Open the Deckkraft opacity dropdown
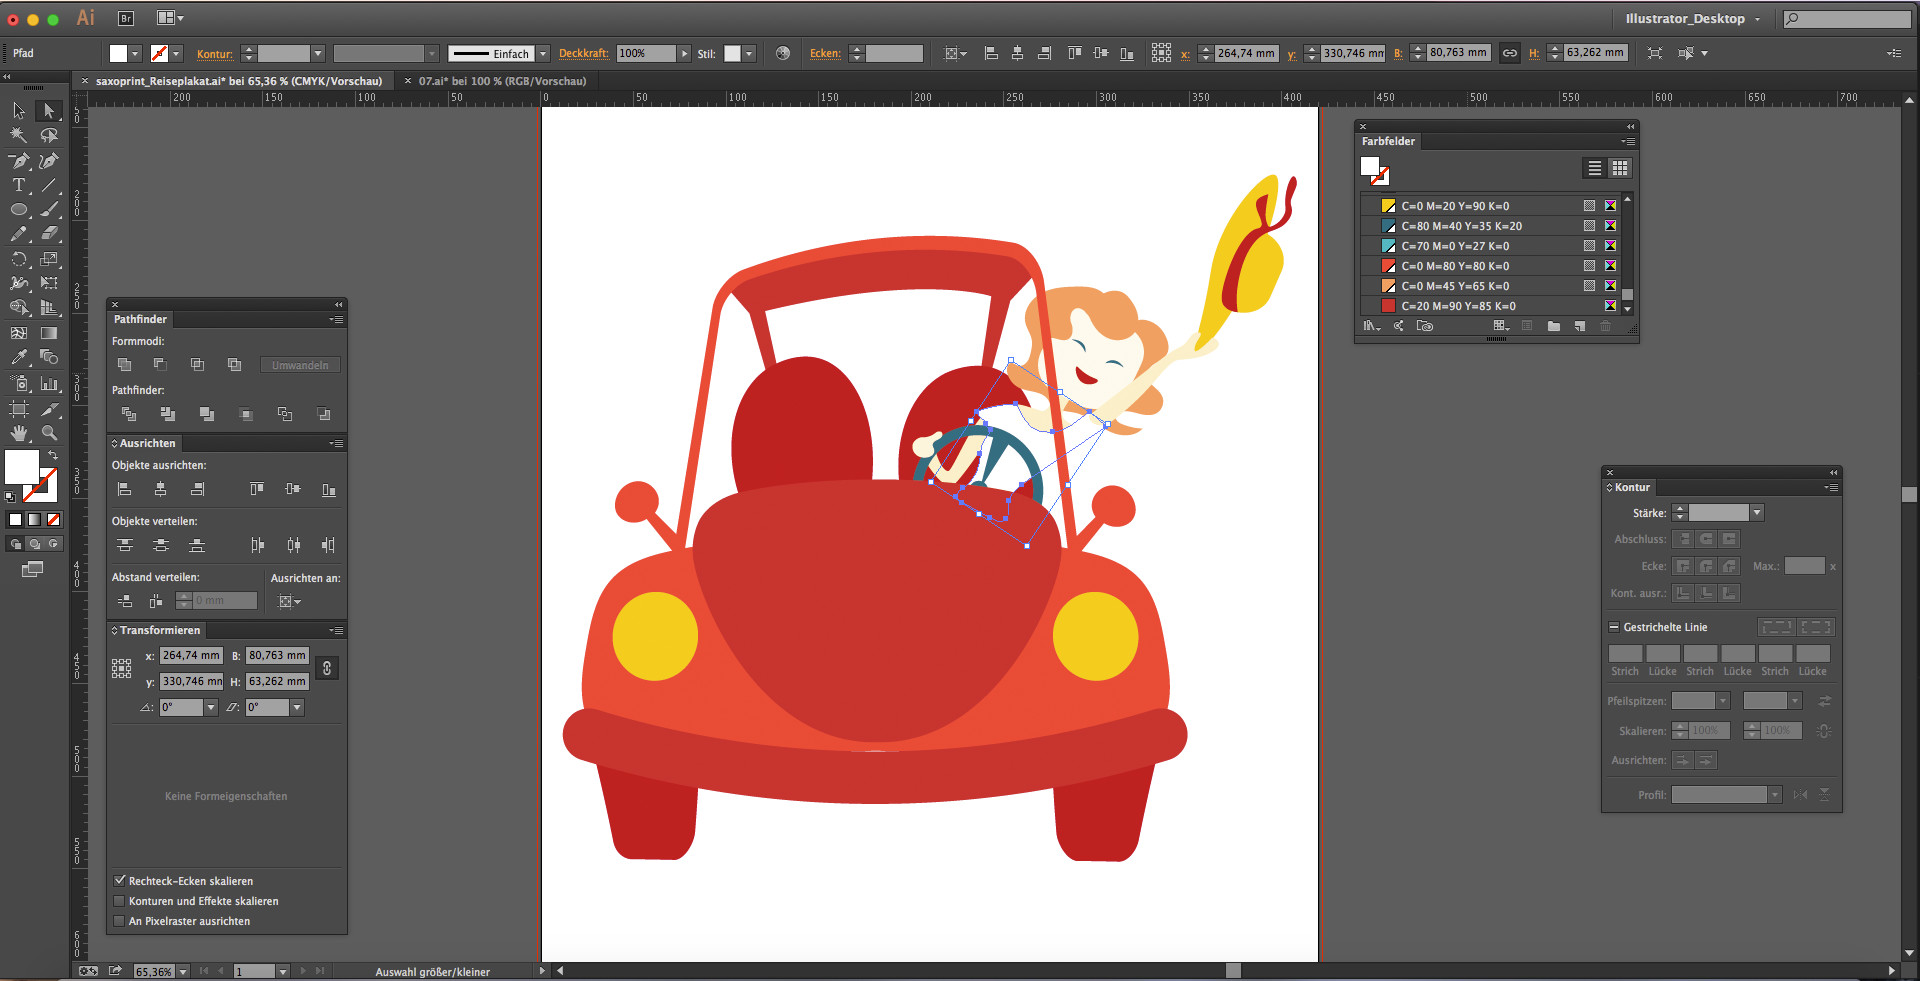 [684, 54]
